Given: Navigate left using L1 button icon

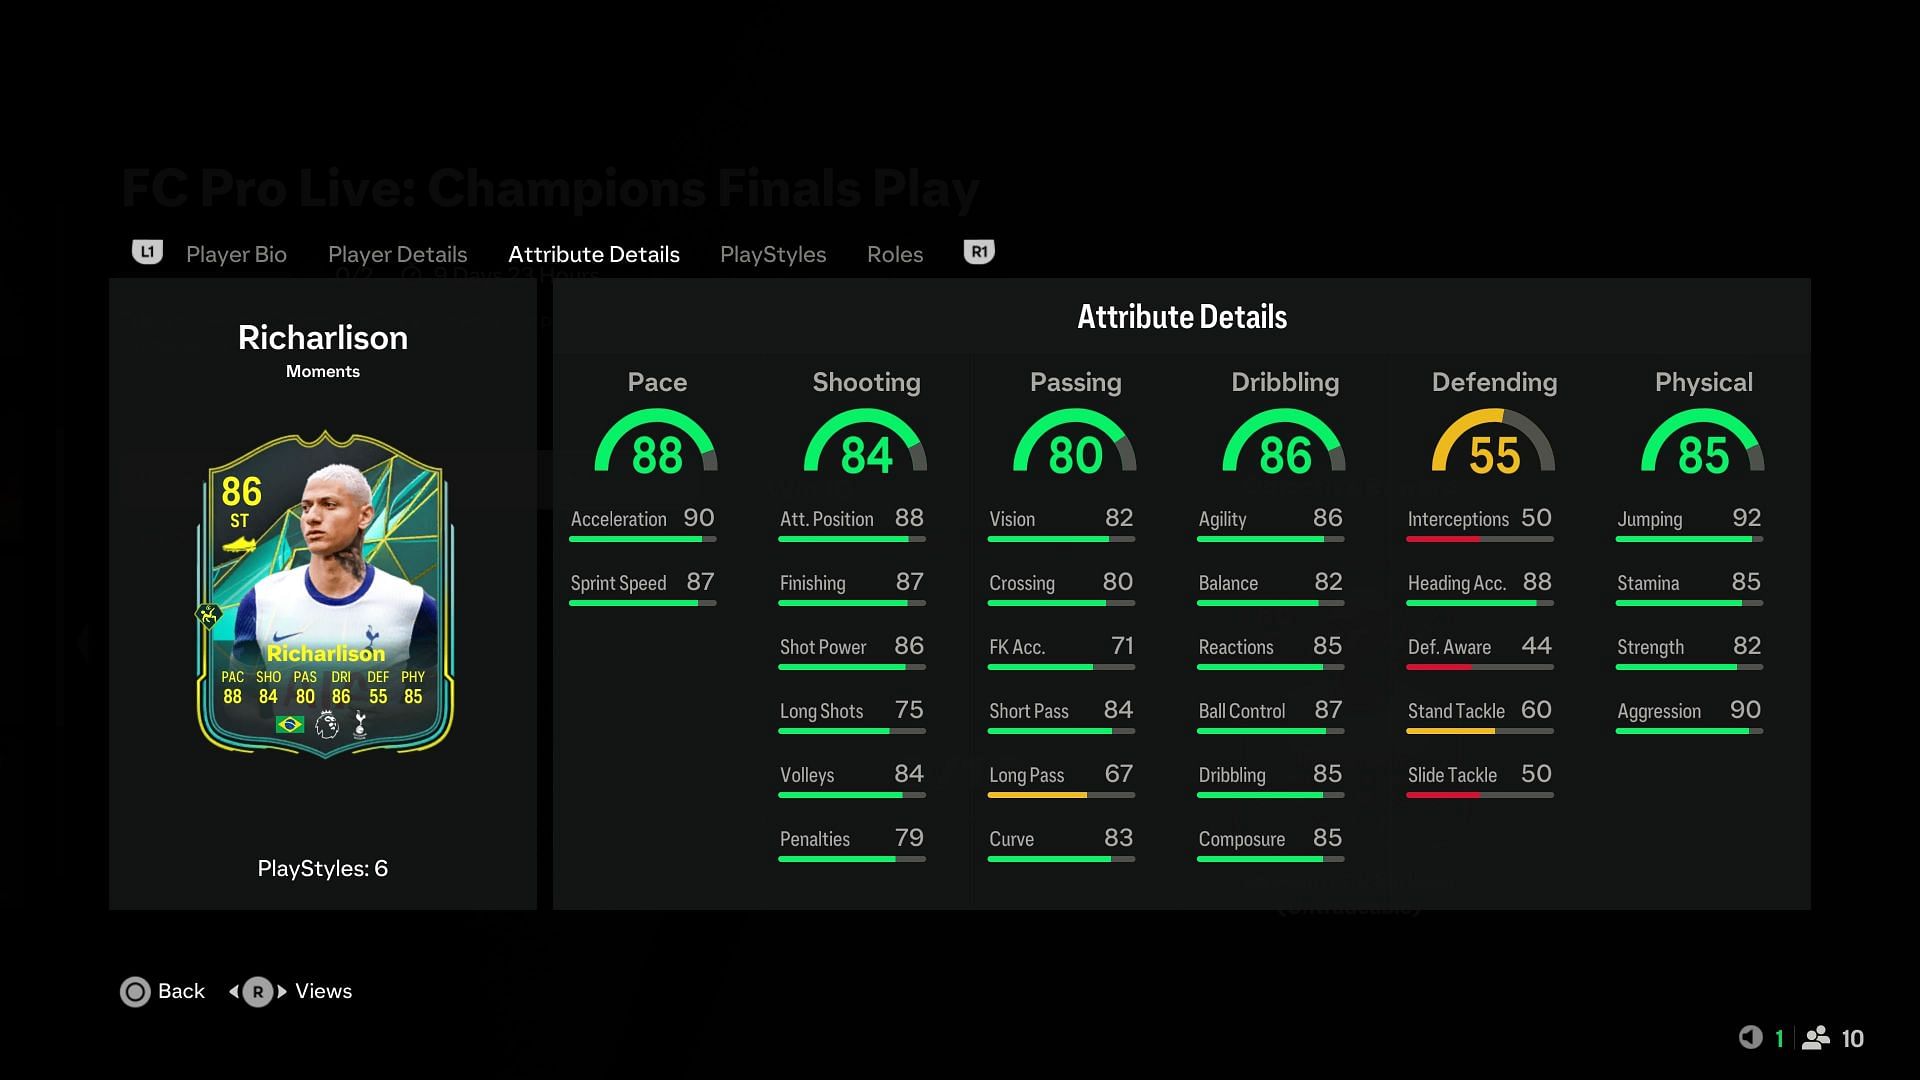Looking at the screenshot, I should (x=145, y=252).
